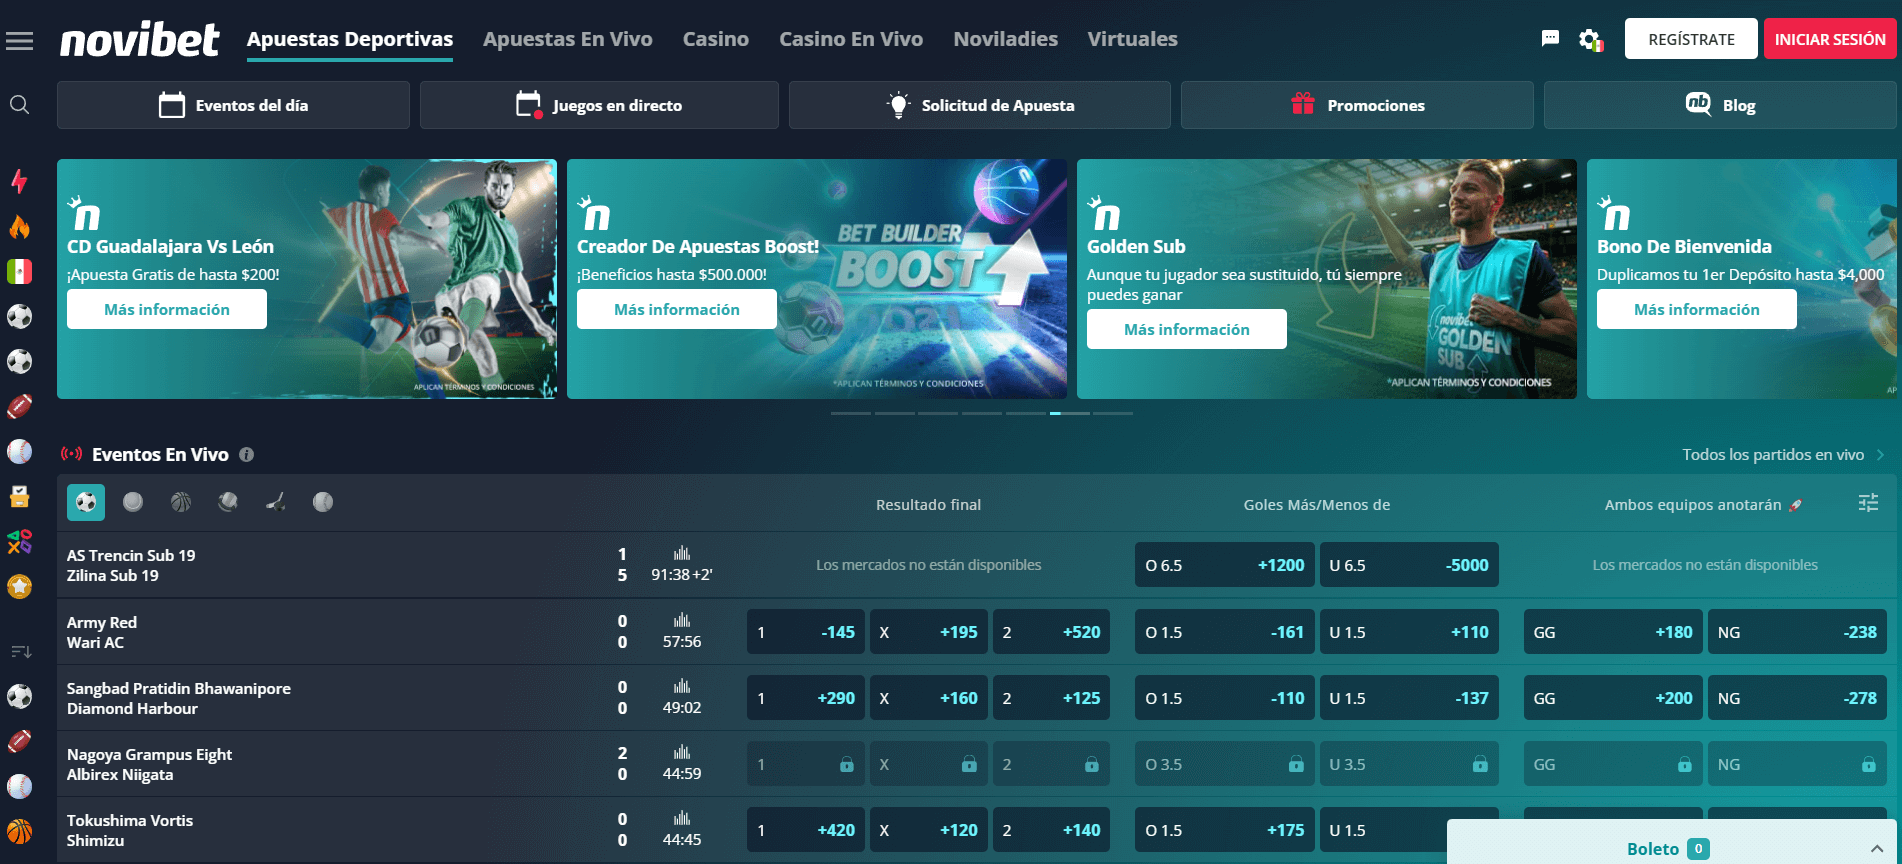Más información on Golden Sub banner
Viewport: 1902px width, 864px height.
coord(1187,329)
